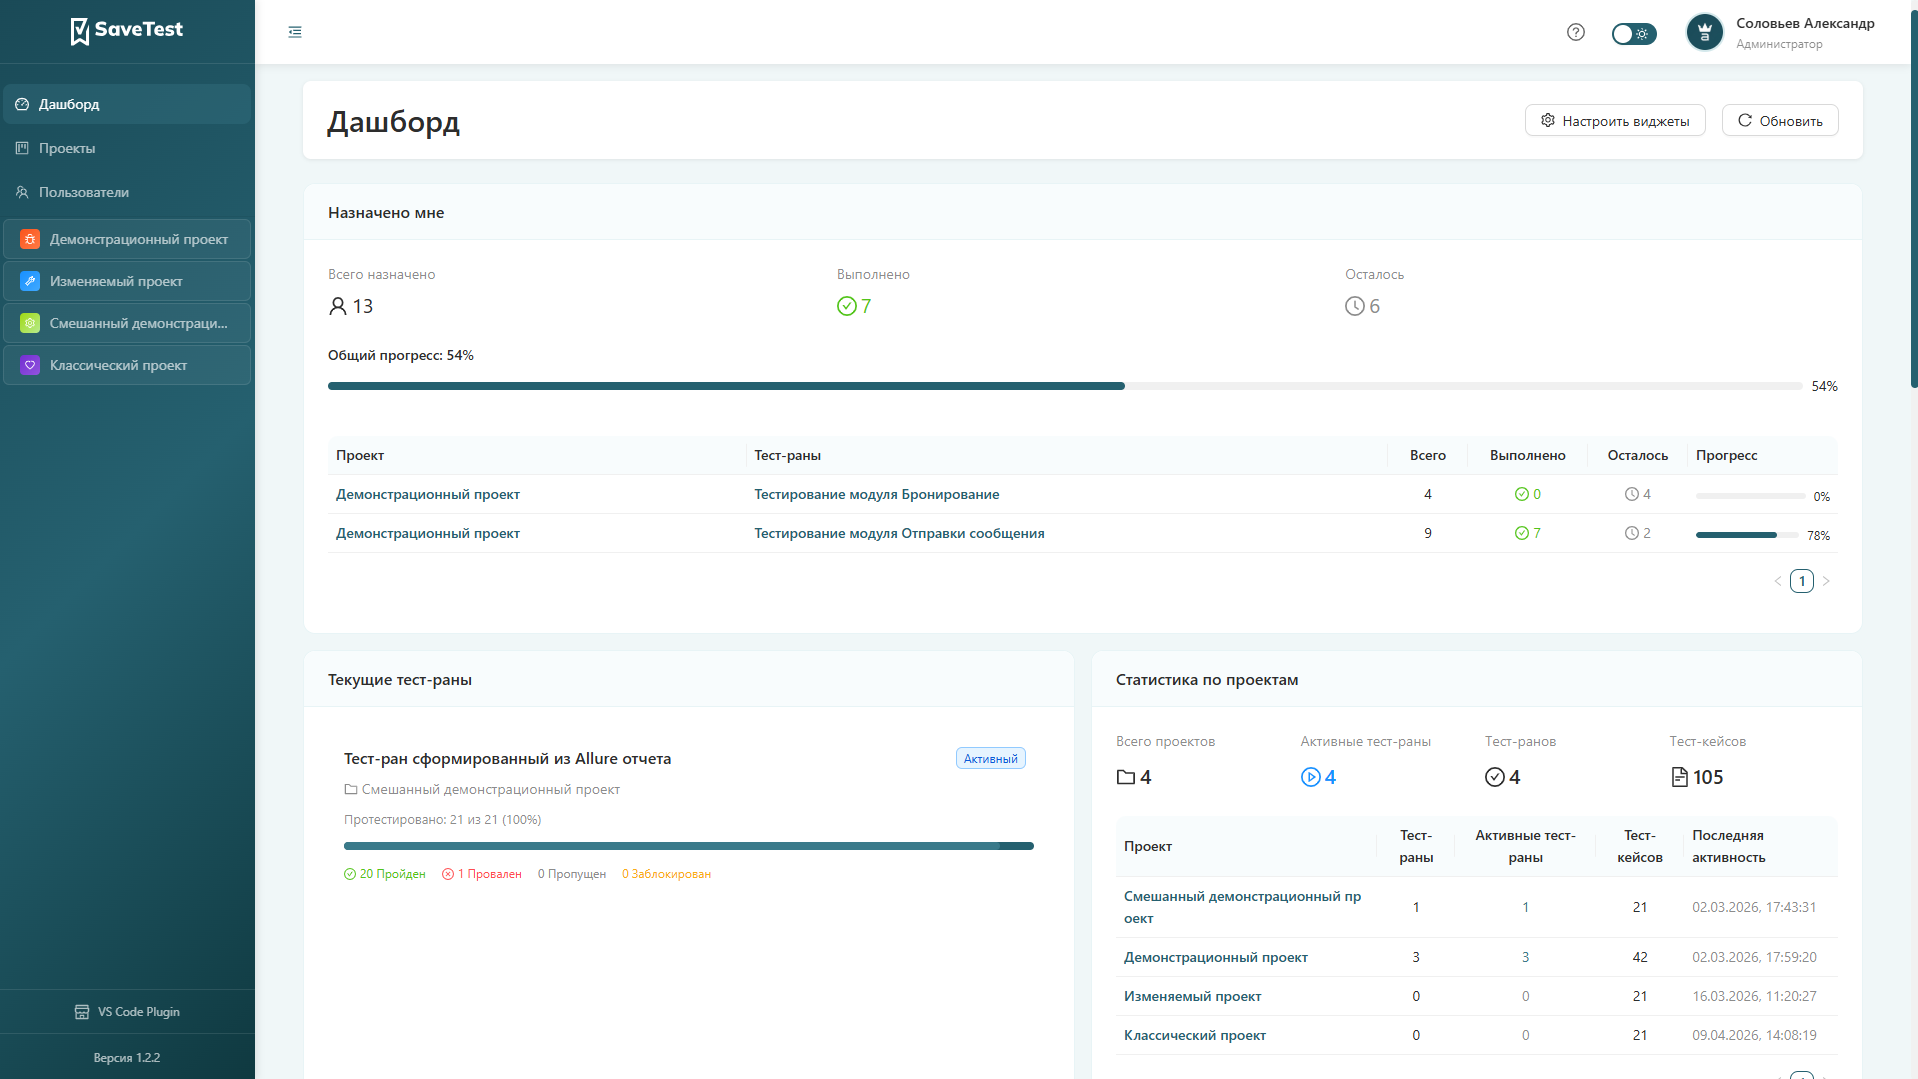Collapse the sidebar with the menu fold icon

click(295, 32)
